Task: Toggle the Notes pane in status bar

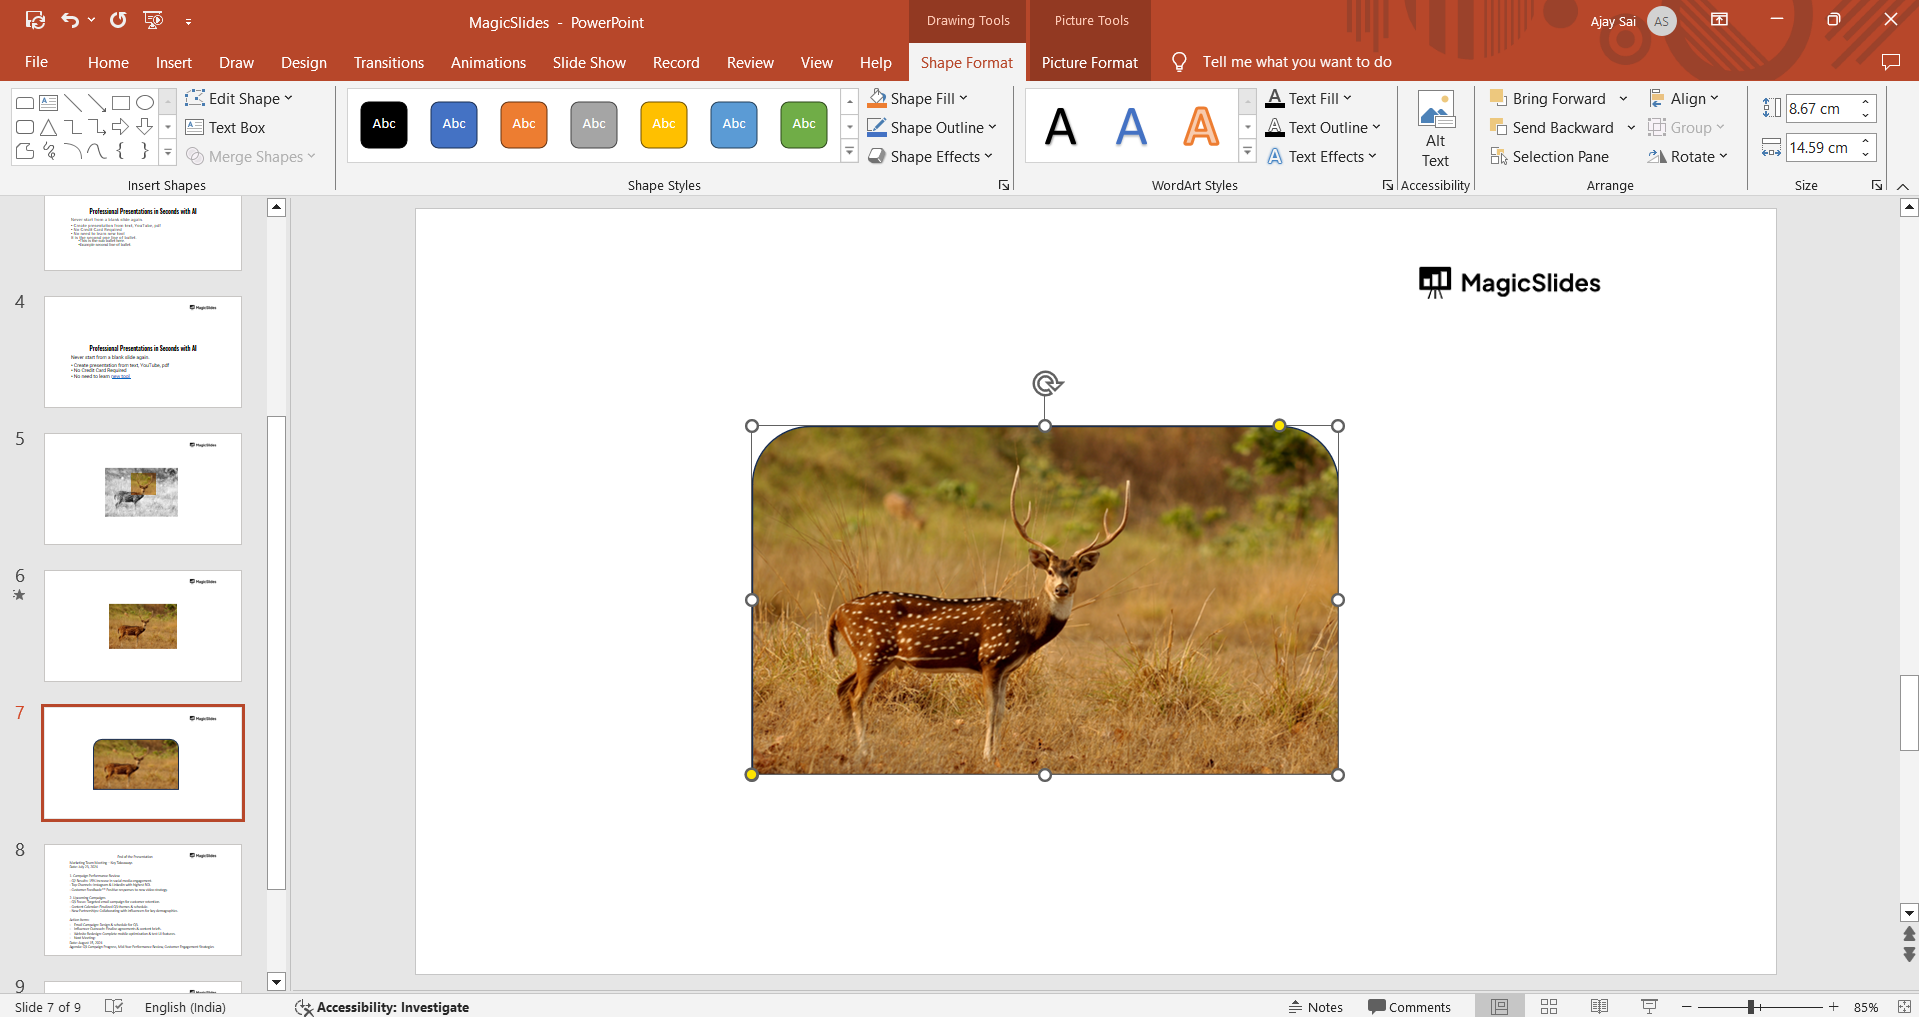Action: (1315, 1007)
